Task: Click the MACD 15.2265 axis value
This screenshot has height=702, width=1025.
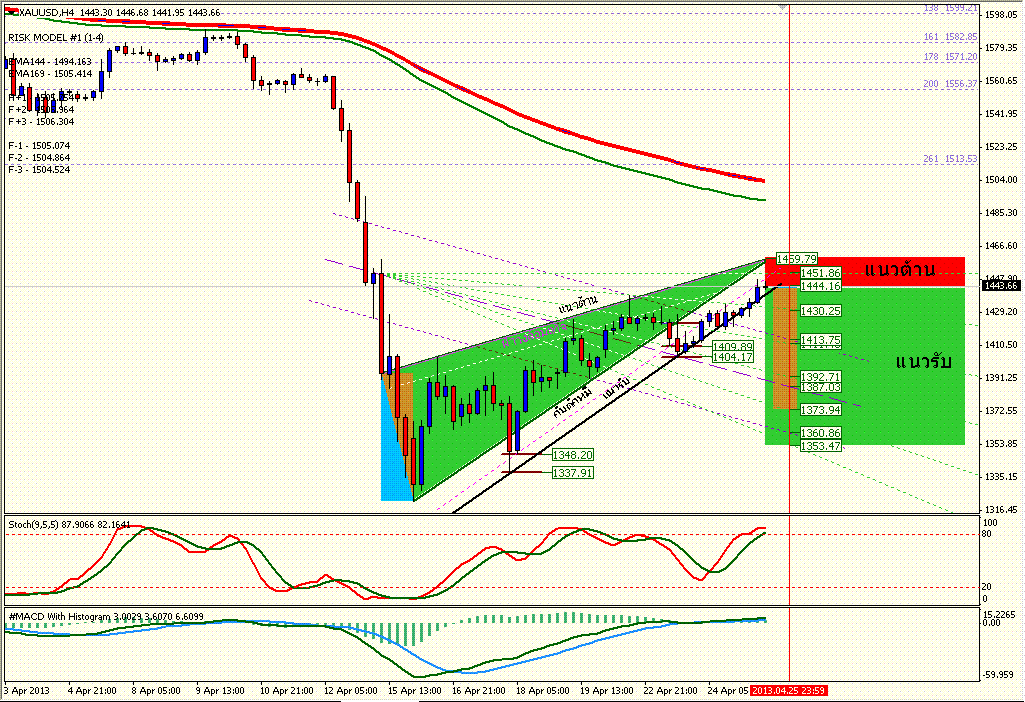Action: [1000, 614]
